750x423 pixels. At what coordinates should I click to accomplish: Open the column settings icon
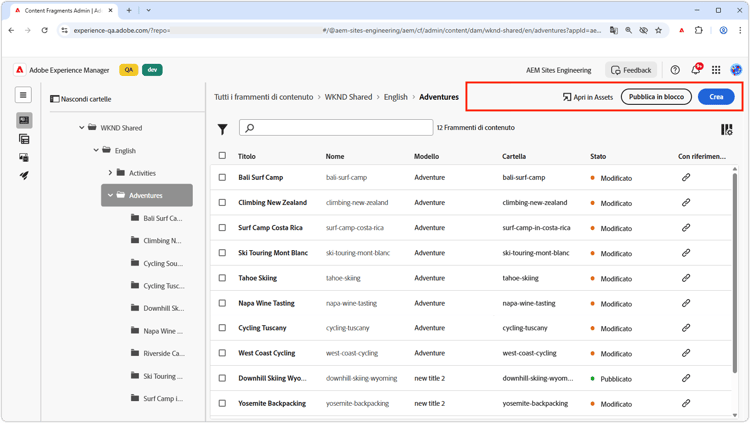(727, 129)
